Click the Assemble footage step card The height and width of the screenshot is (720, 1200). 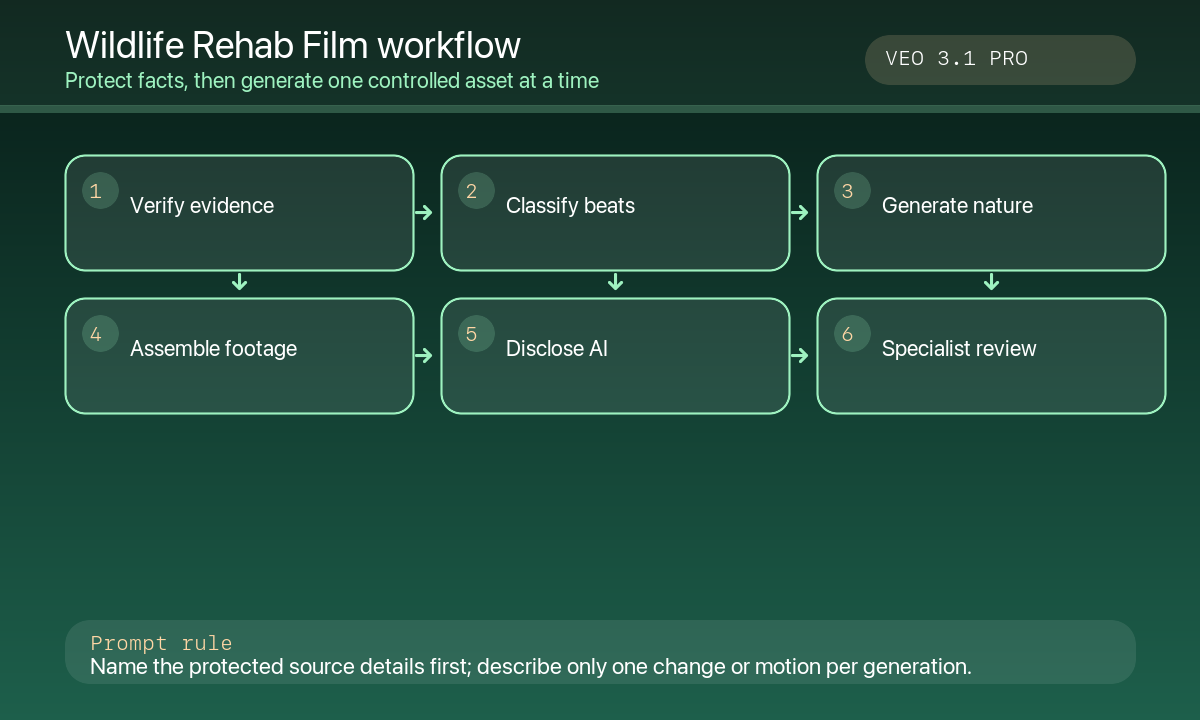click(x=239, y=356)
